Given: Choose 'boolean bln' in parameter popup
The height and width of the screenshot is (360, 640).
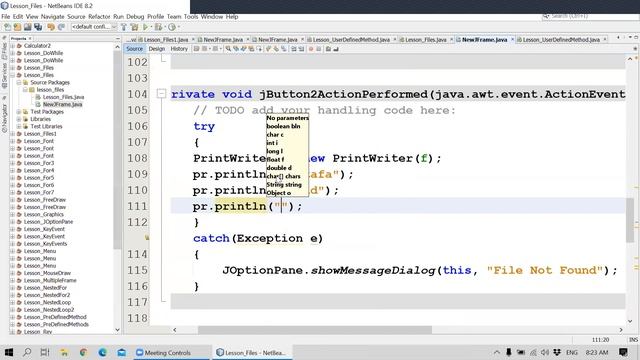Looking at the screenshot, I should point(283,126).
